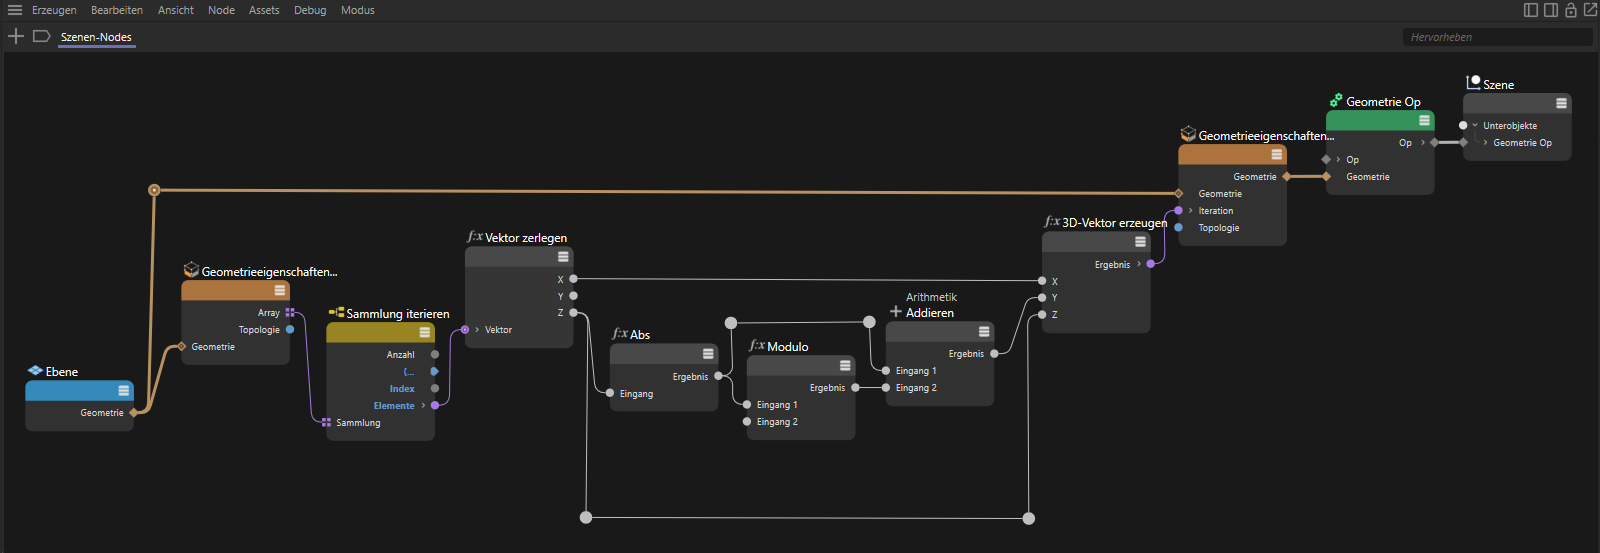
Task: Click the f:x icon of Abs node
Action: click(x=620, y=333)
